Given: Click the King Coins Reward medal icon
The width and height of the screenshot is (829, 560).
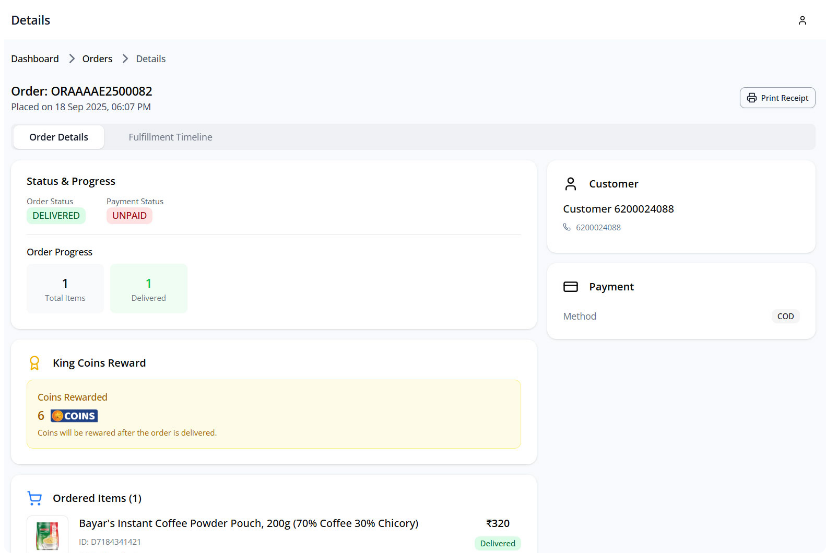Looking at the screenshot, I should (35, 363).
